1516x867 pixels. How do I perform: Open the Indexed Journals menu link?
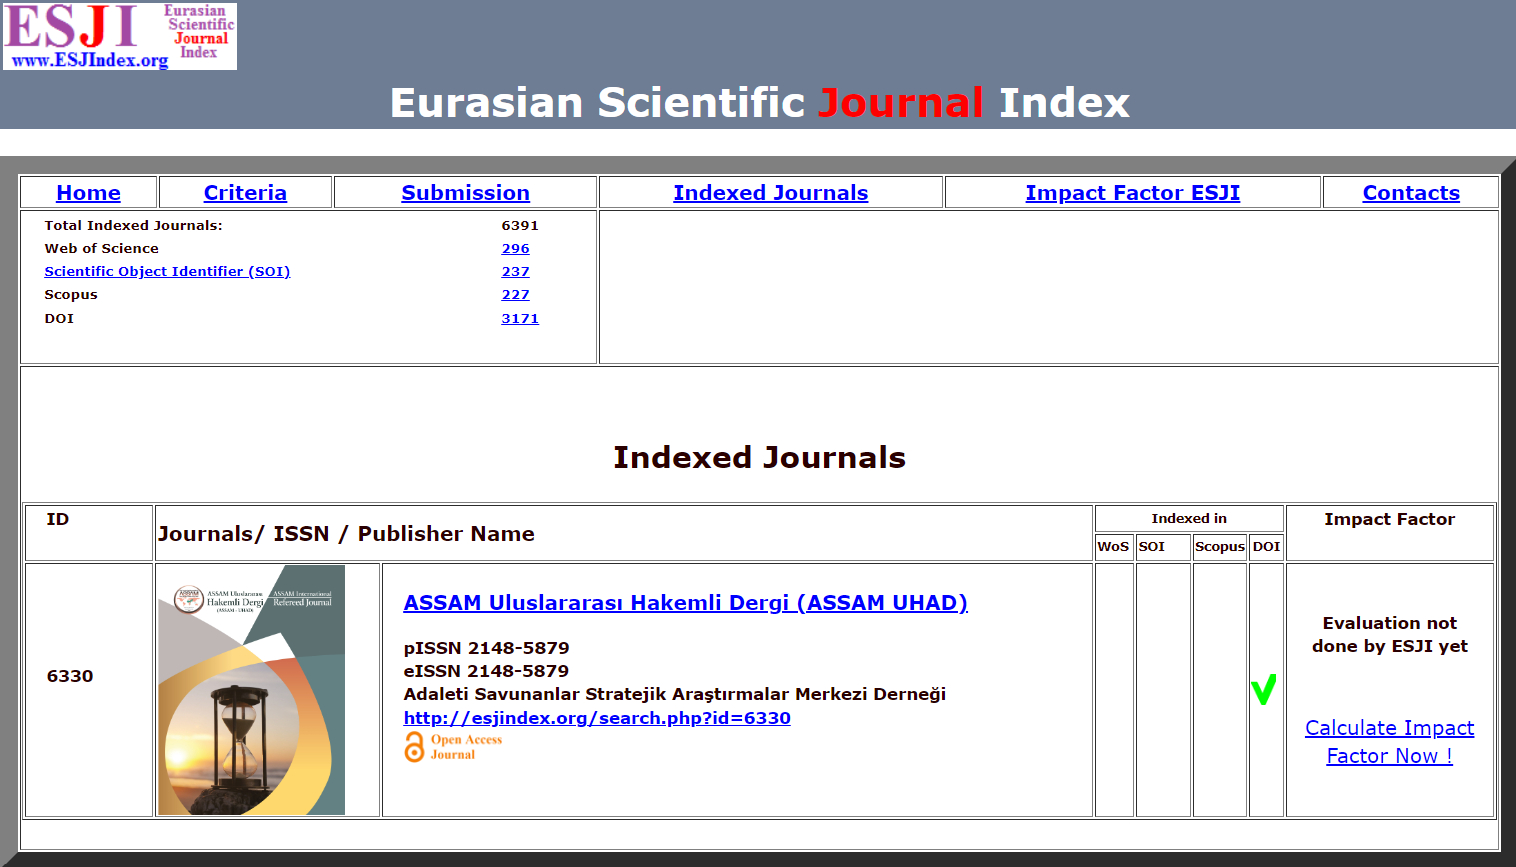(770, 193)
